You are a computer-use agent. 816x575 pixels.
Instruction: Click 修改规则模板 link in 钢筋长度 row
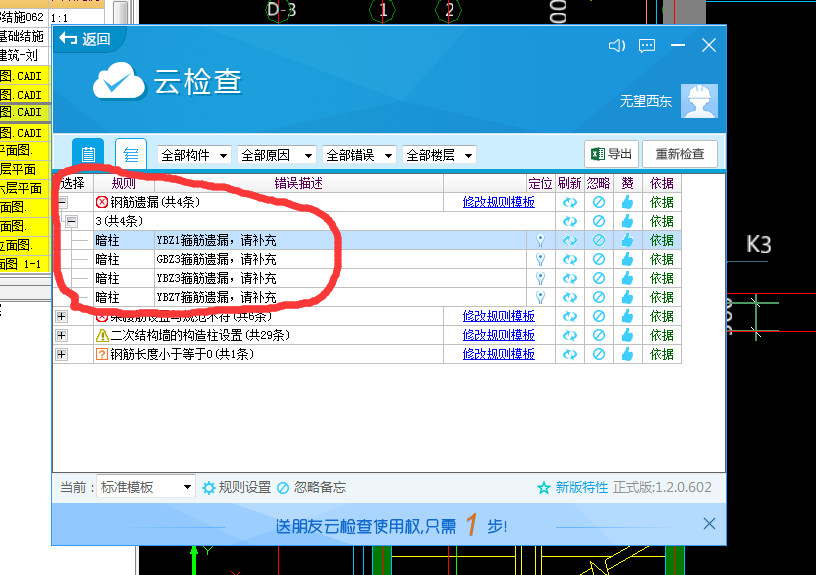tap(499, 354)
